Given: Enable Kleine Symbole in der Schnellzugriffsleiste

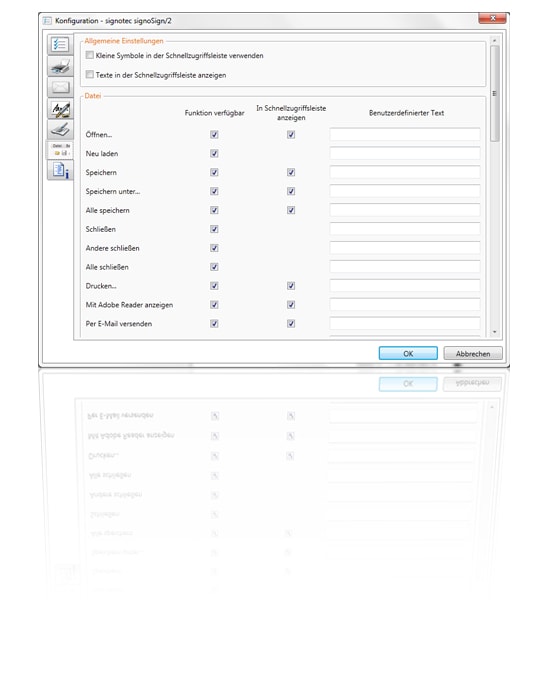Looking at the screenshot, I should tap(90, 55).
